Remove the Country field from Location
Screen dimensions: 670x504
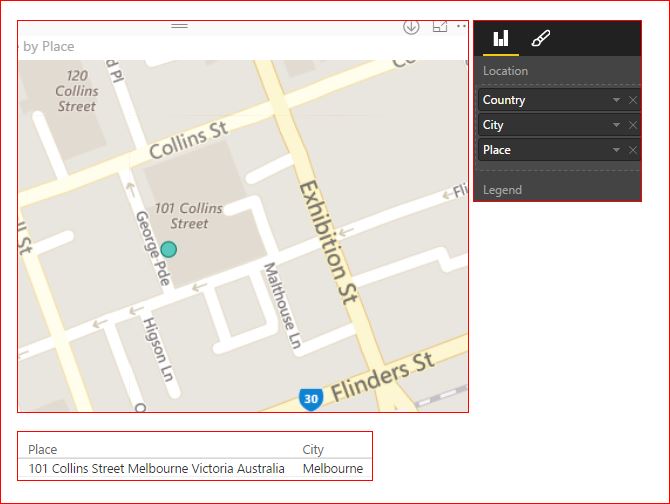click(633, 100)
